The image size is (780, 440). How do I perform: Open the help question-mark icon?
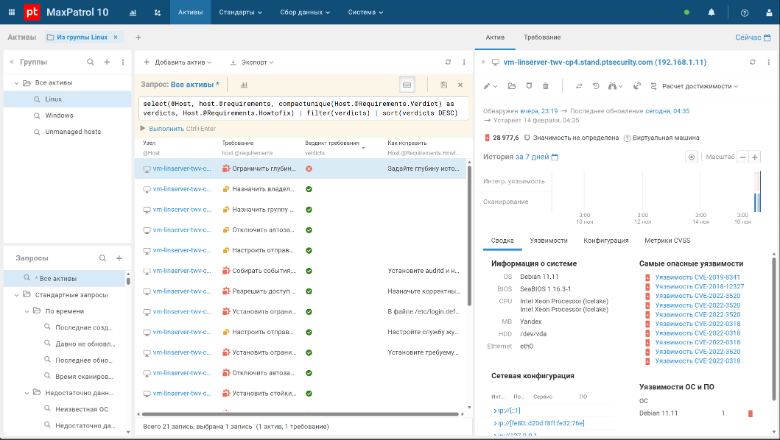[x=744, y=13]
